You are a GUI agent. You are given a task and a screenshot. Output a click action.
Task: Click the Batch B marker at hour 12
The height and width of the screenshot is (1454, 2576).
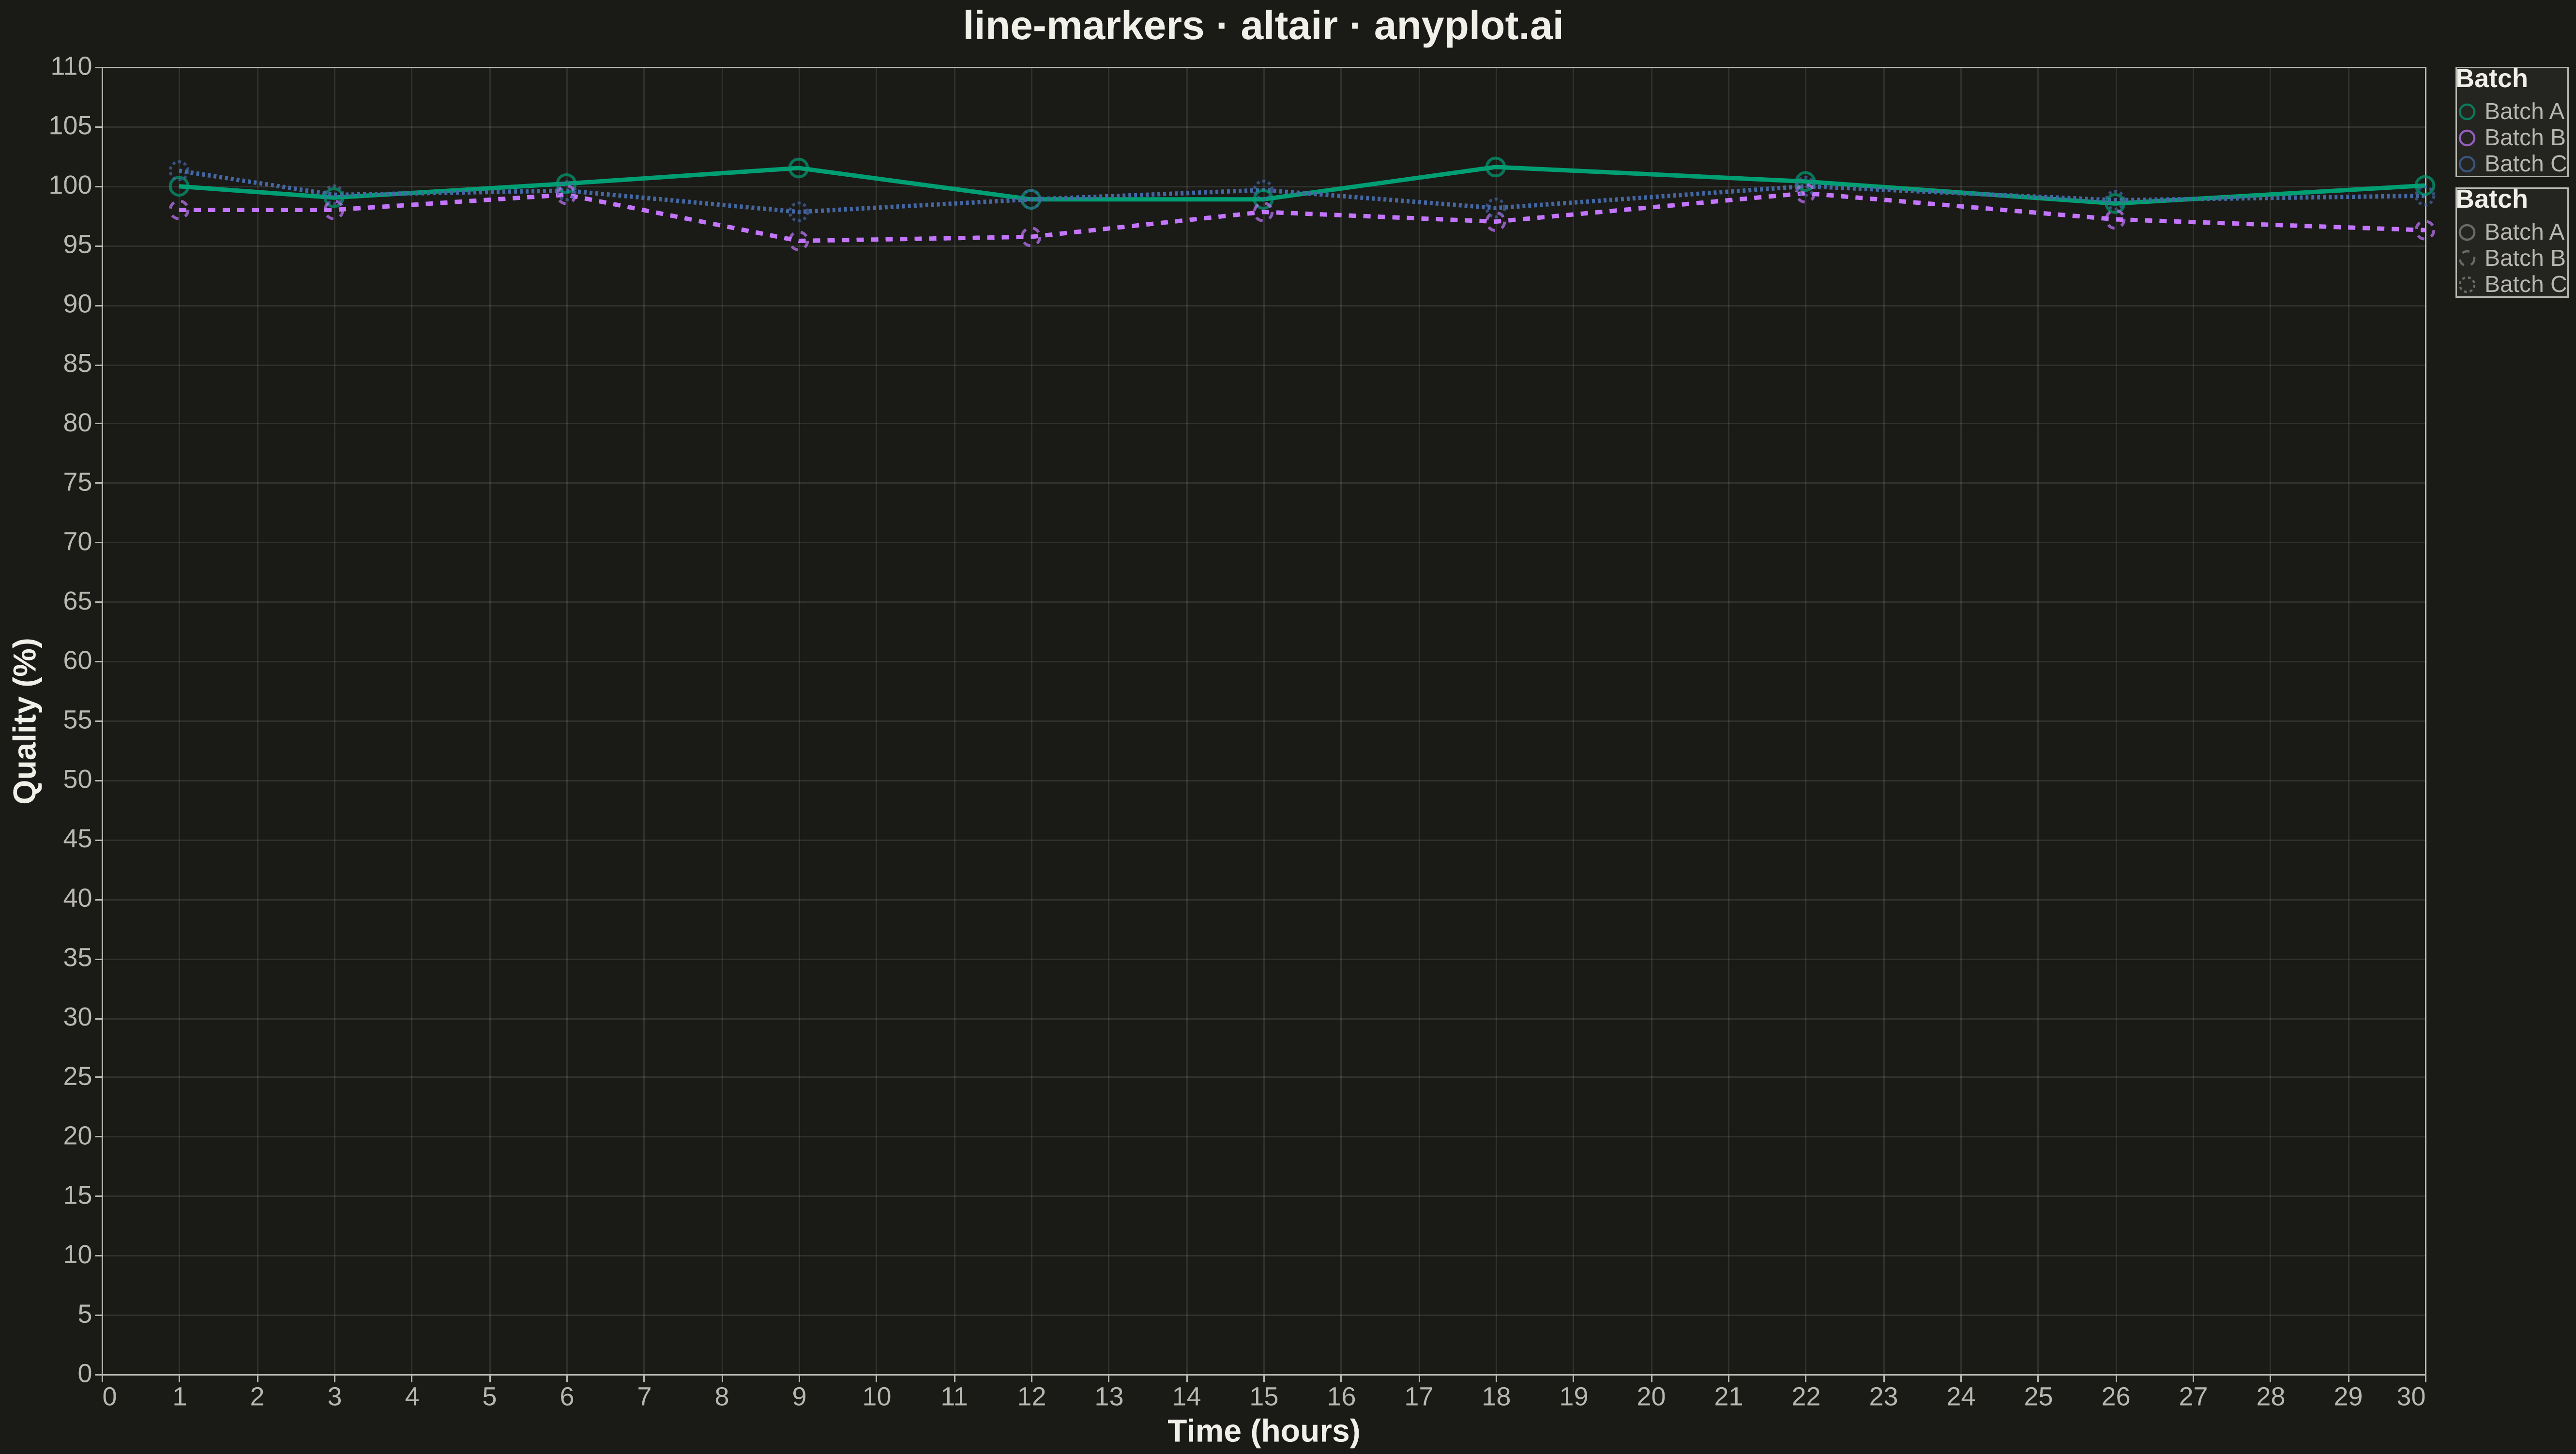pos(1031,237)
